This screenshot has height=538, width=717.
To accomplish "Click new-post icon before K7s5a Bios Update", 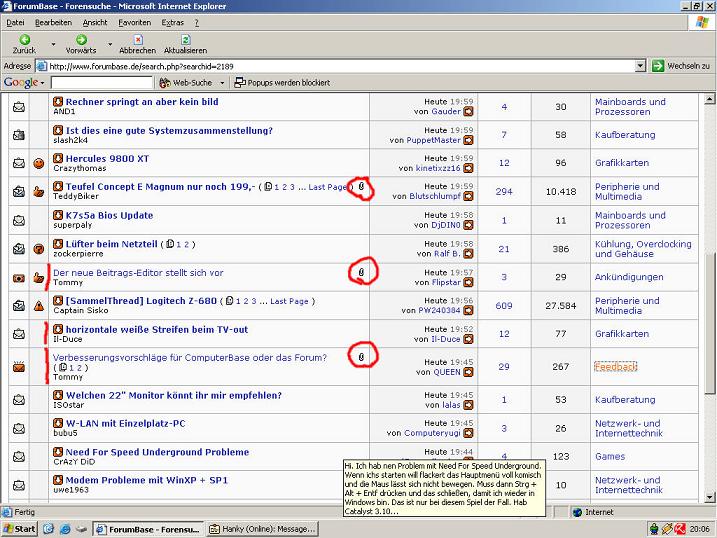I will [58, 215].
